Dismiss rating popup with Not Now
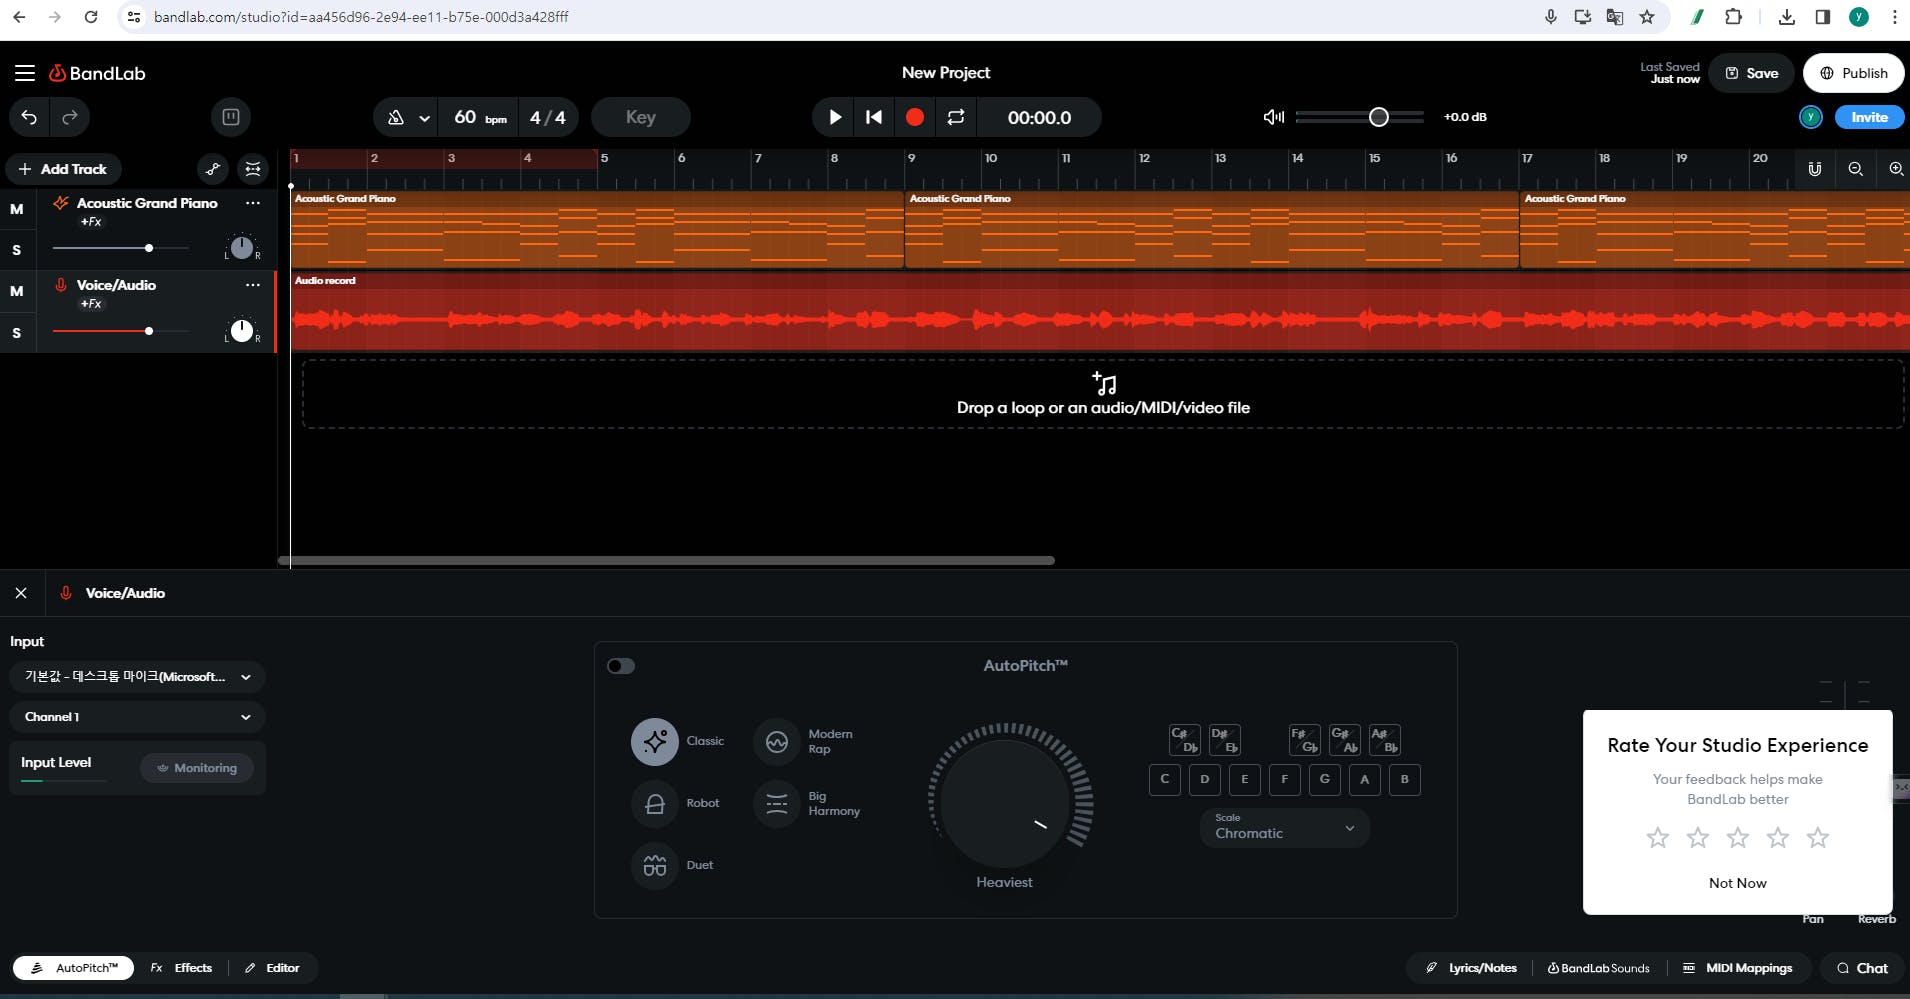1910x999 pixels. [1737, 883]
